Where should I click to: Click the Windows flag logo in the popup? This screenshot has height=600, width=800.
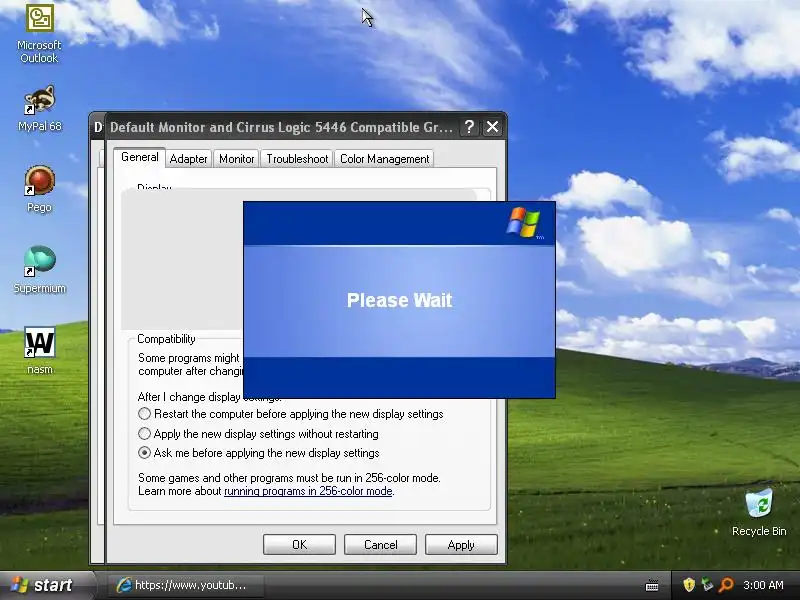click(524, 222)
